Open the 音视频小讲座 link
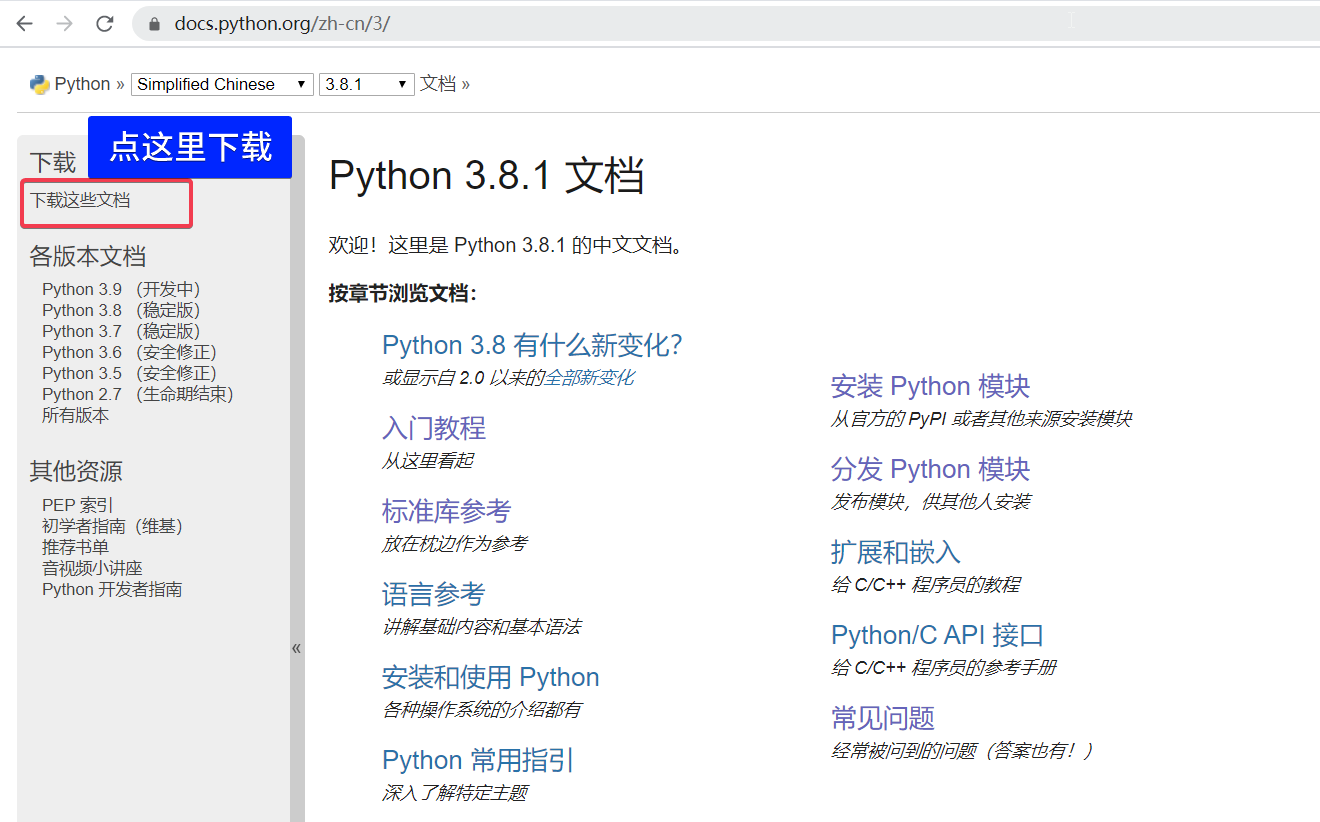This screenshot has width=1320, height=822. tap(92, 568)
